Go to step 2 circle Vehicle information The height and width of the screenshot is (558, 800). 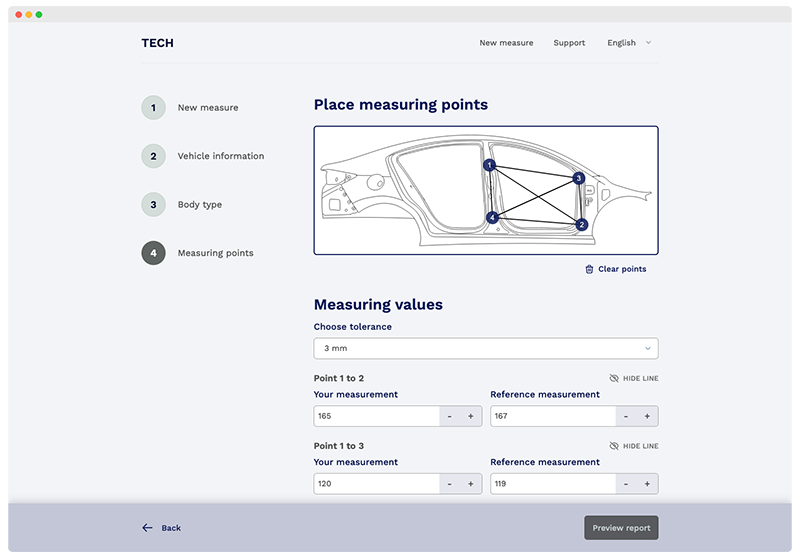point(154,156)
